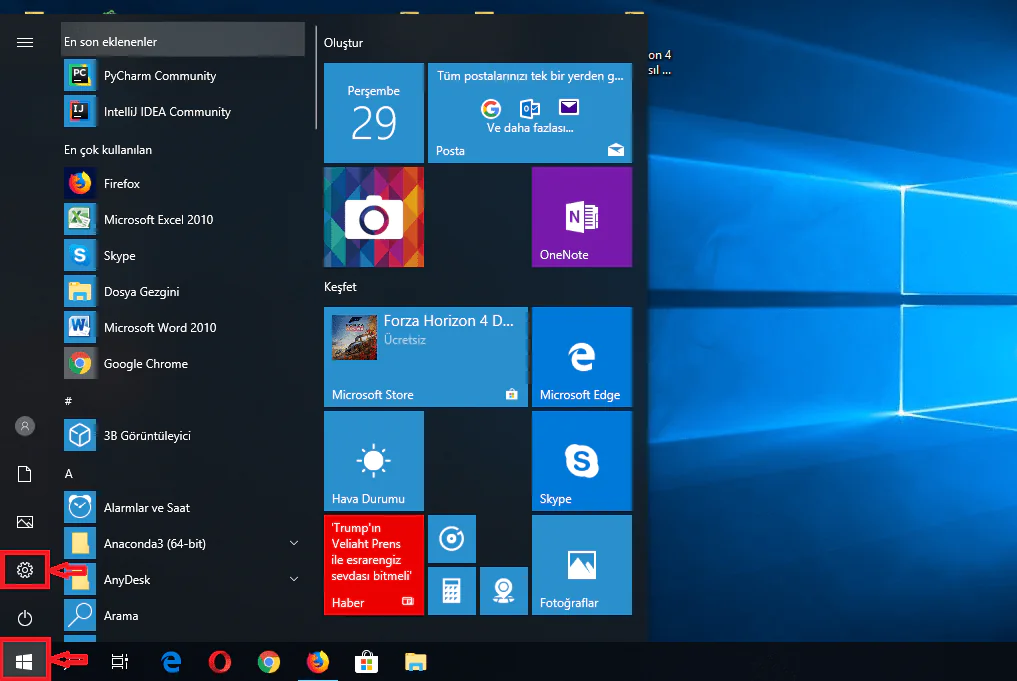Click the Start button
The width and height of the screenshot is (1017, 681).
click(24, 661)
